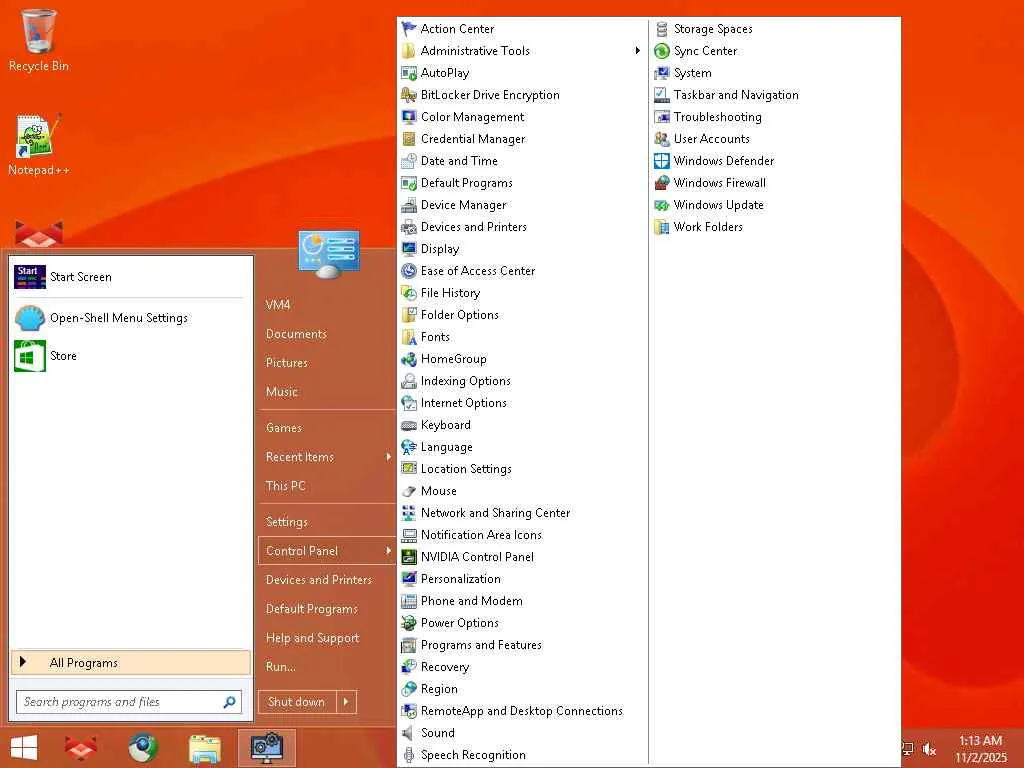Click the Date and Time icon

click(x=409, y=161)
